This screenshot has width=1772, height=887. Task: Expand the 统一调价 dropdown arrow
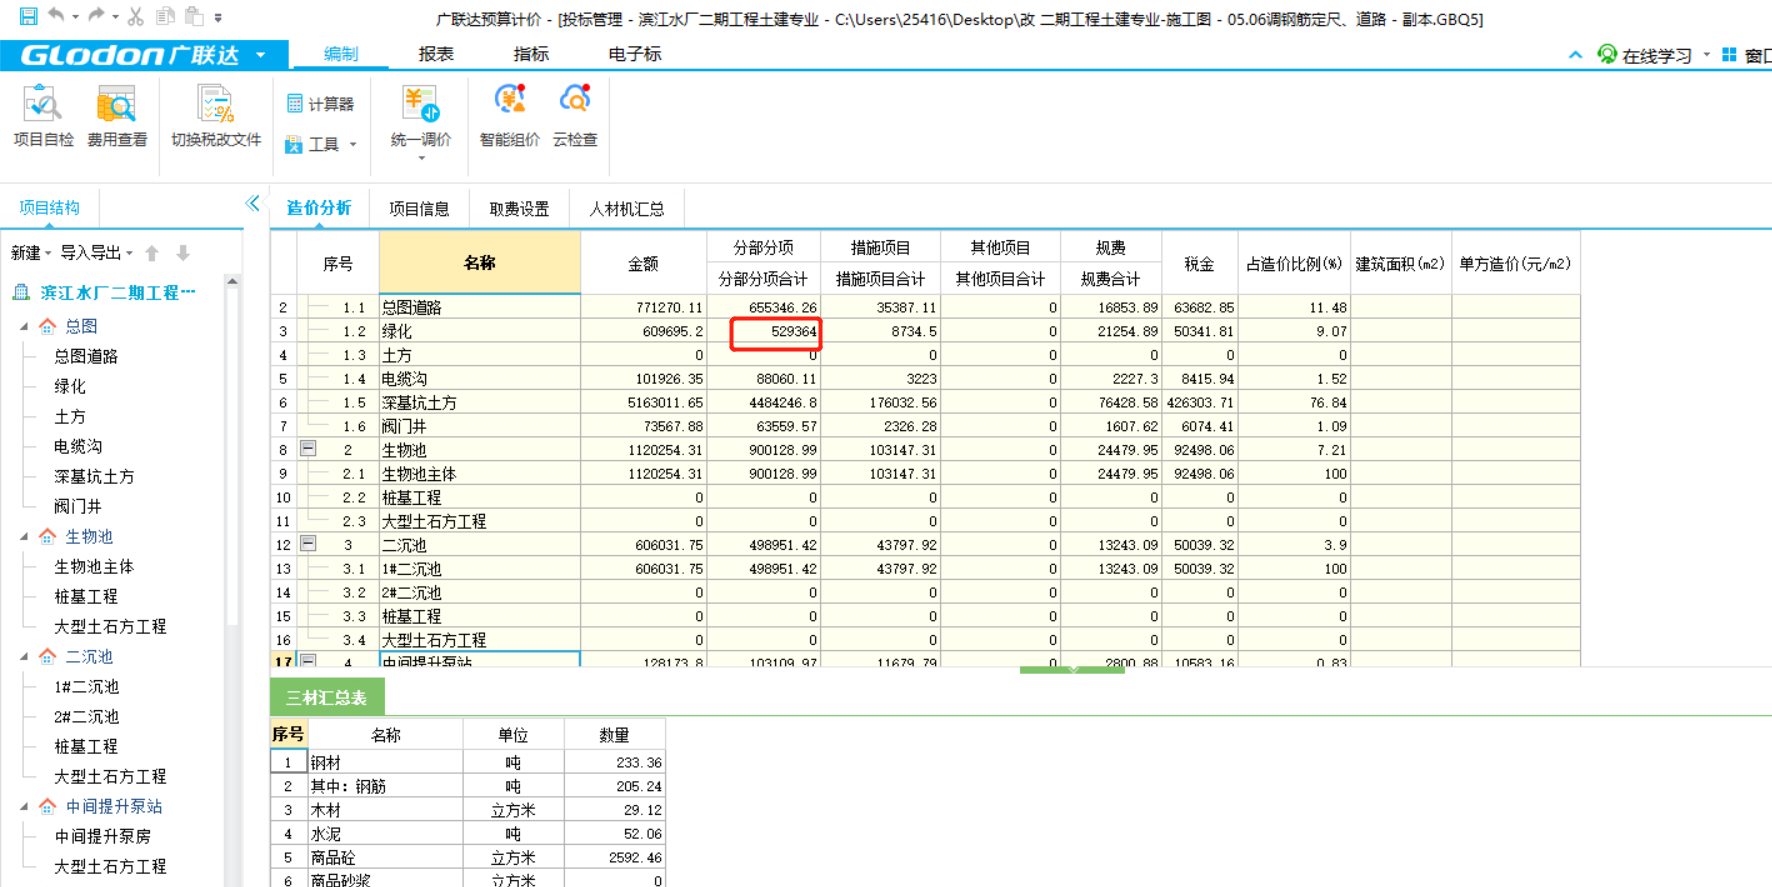tap(421, 158)
